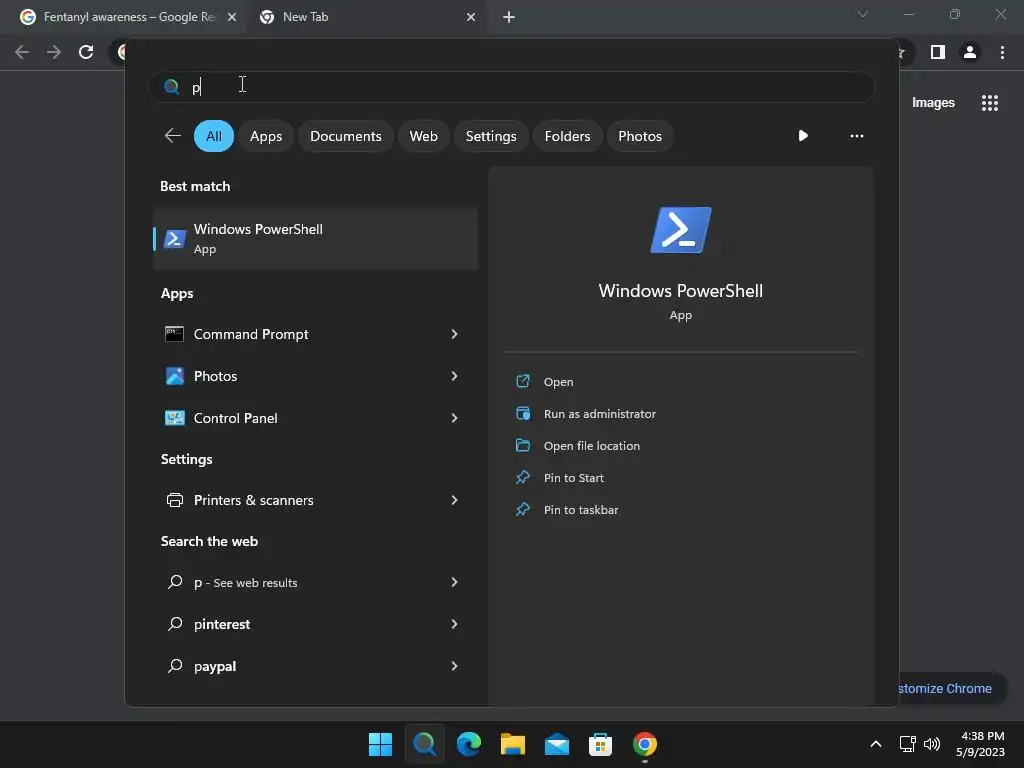Click Open action for PowerShell
Viewport: 1024px width, 768px height.
[x=558, y=382]
